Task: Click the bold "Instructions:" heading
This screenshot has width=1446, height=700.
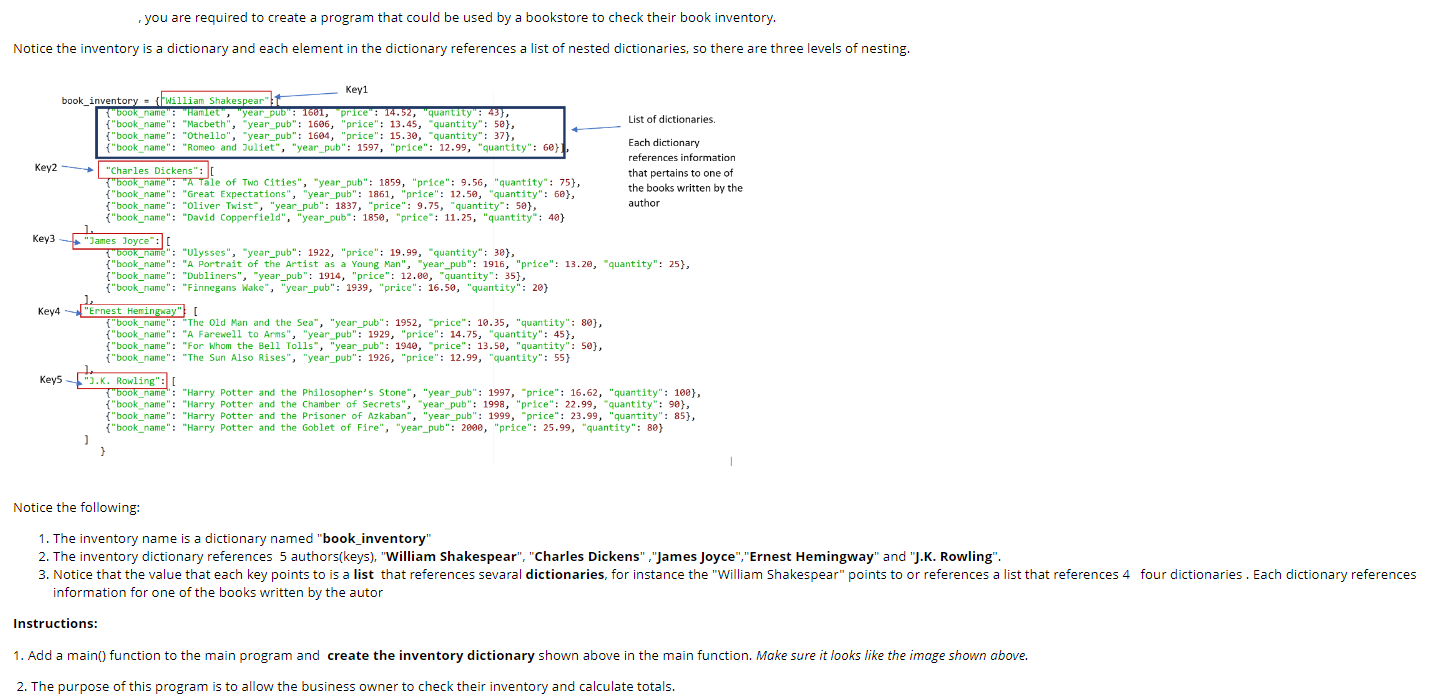Action: click(x=55, y=623)
